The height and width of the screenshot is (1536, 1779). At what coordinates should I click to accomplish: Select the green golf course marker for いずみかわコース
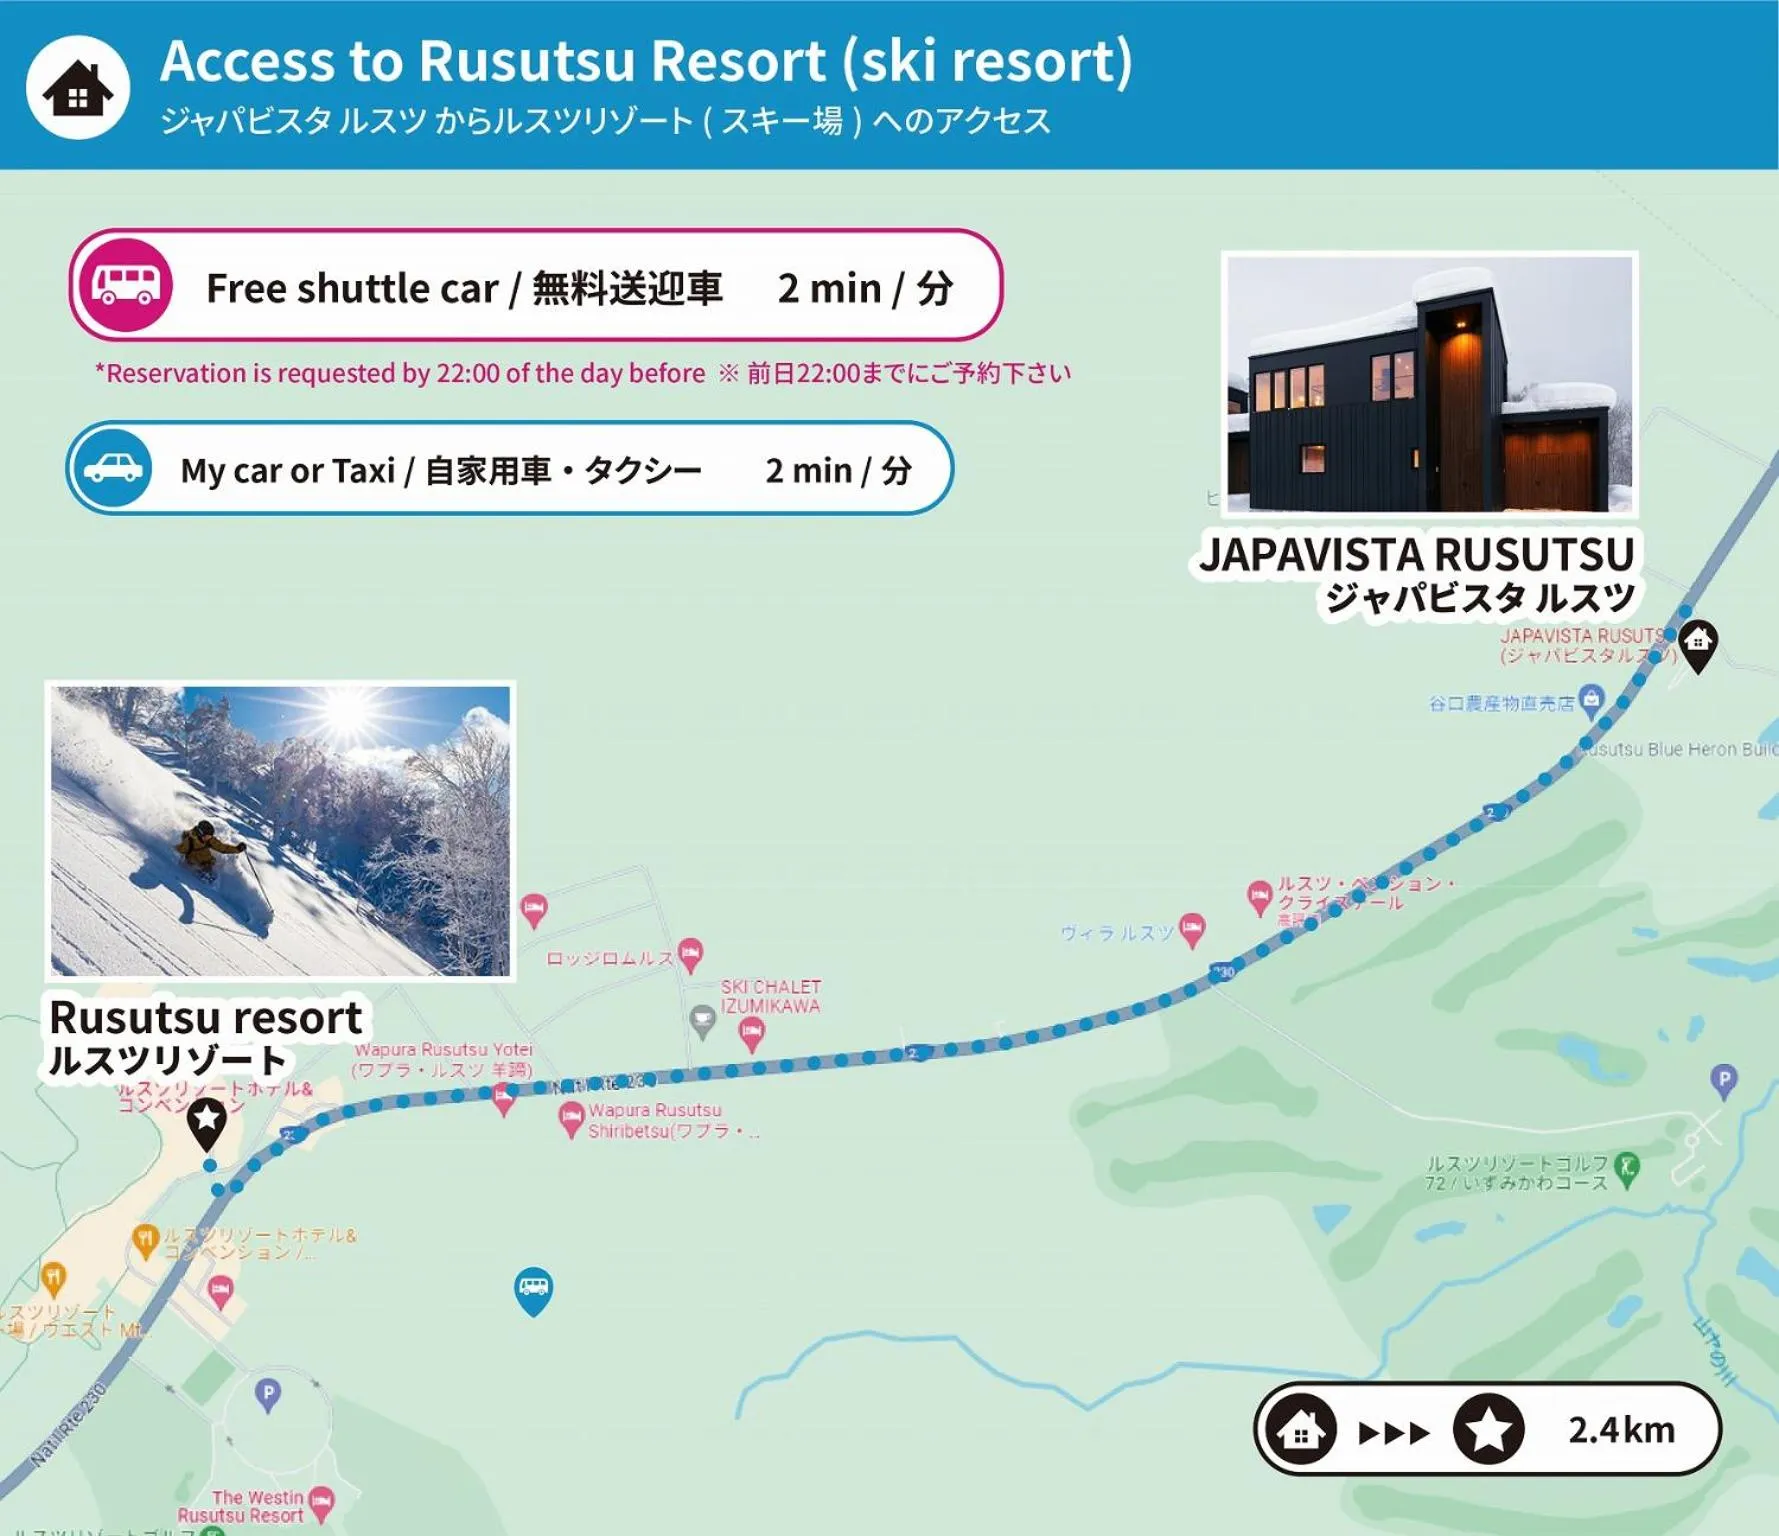coord(1627,1167)
